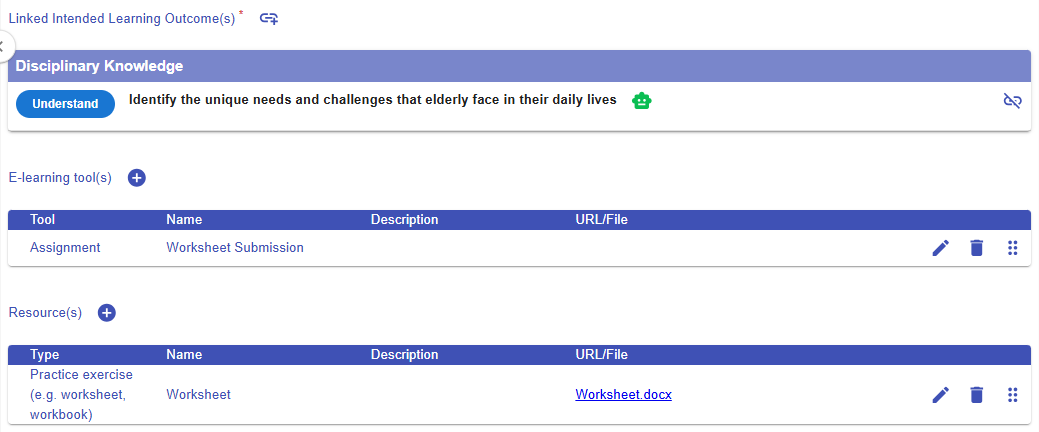Delete the Worksheet Submission tool
Viewport: 1039px width, 432px height.
tap(977, 248)
